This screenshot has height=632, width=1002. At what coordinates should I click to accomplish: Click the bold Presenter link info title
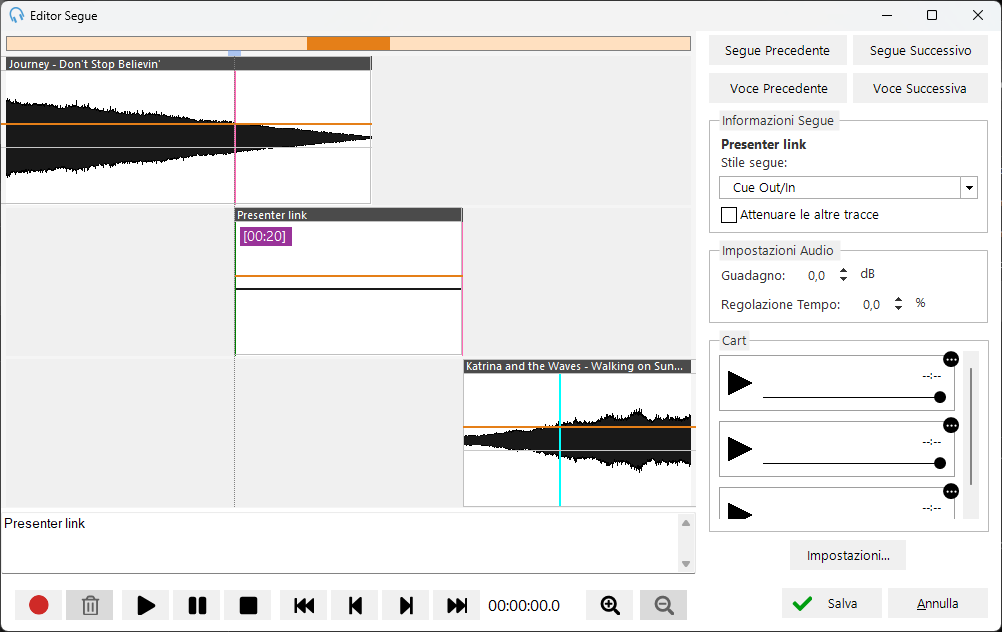click(764, 144)
